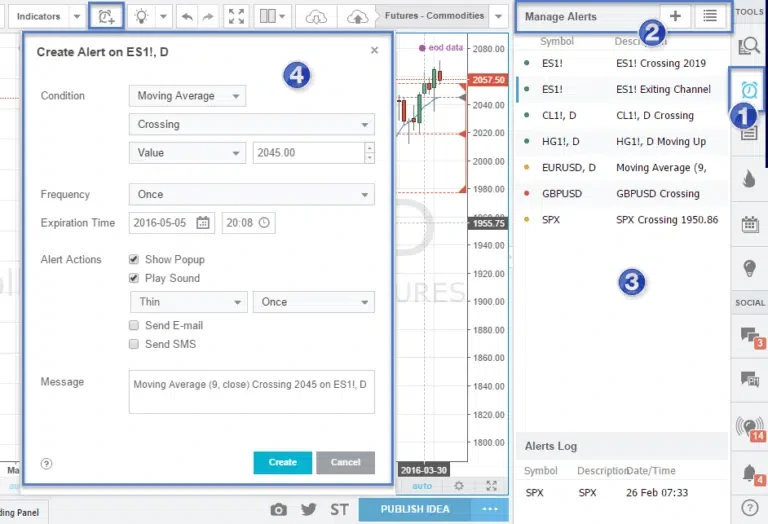Screen dimensions: 768x524
Task: Click the Cancel button
Action: click(x=345, y=462)
